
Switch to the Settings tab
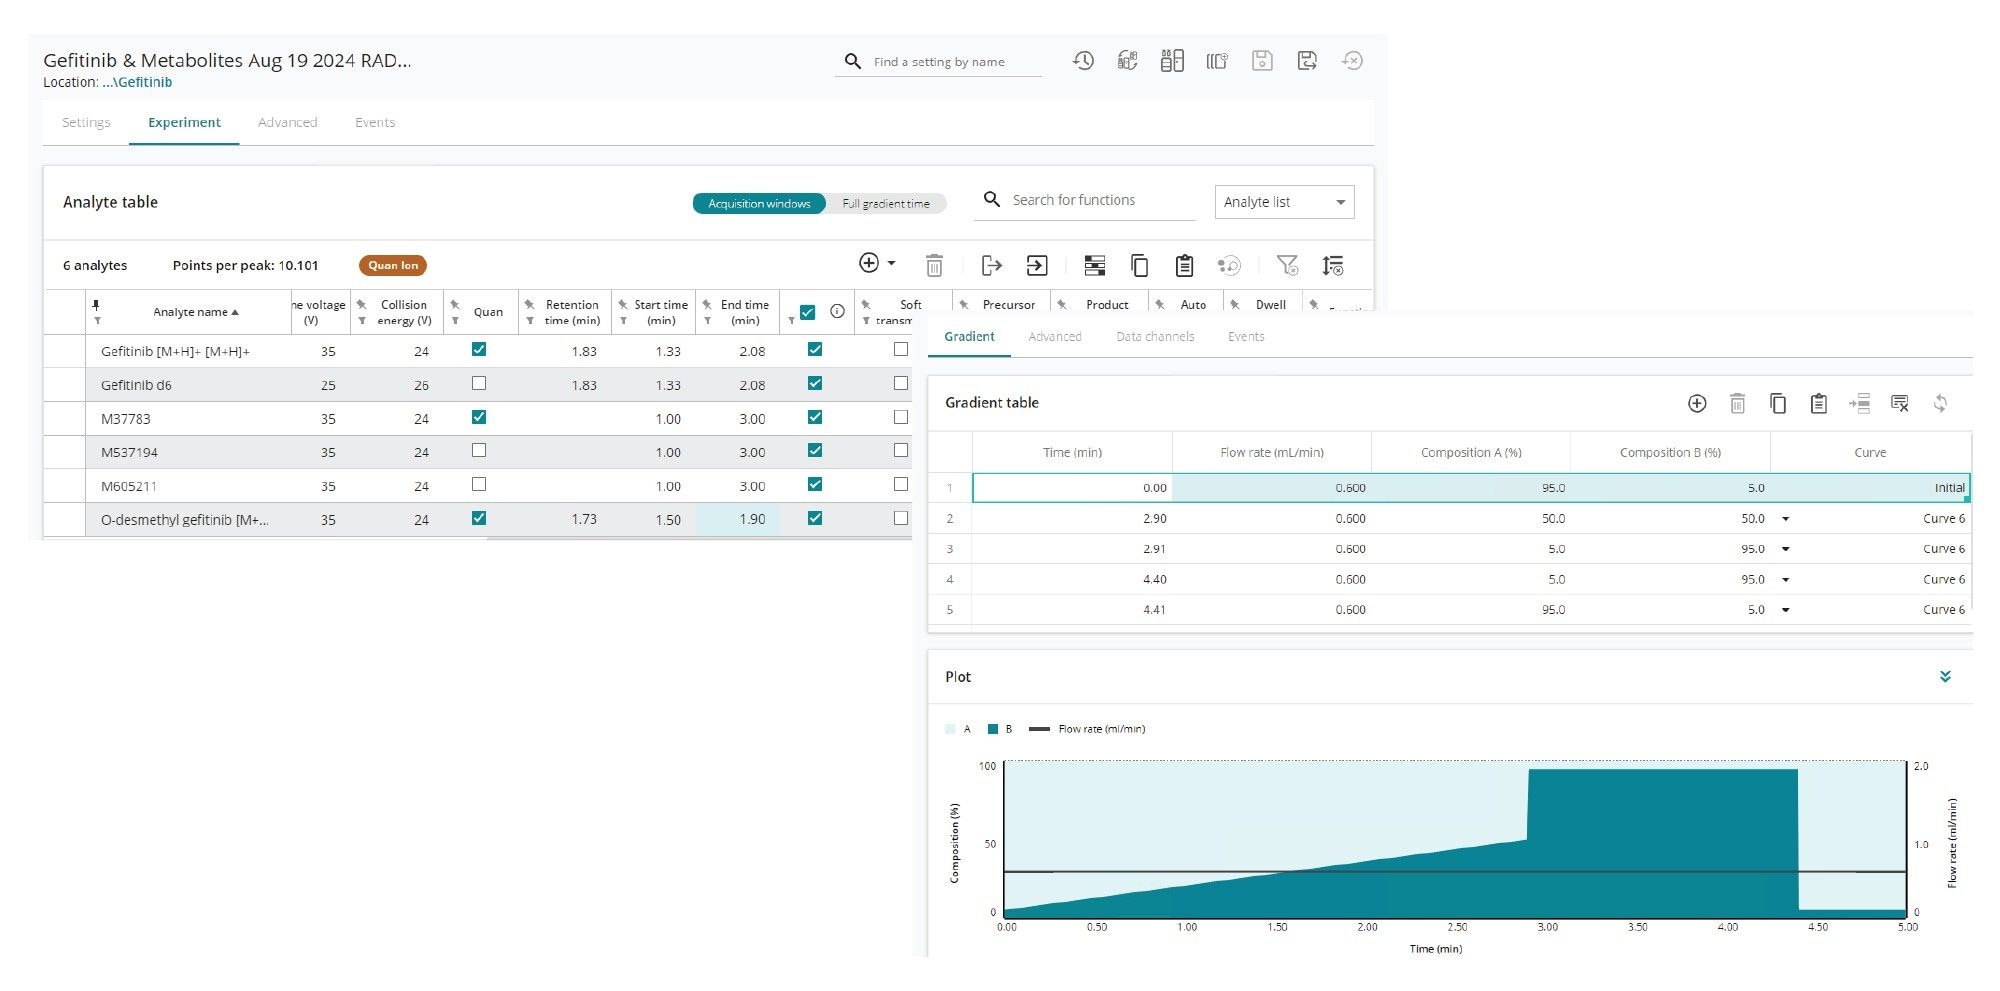[86, 122]
